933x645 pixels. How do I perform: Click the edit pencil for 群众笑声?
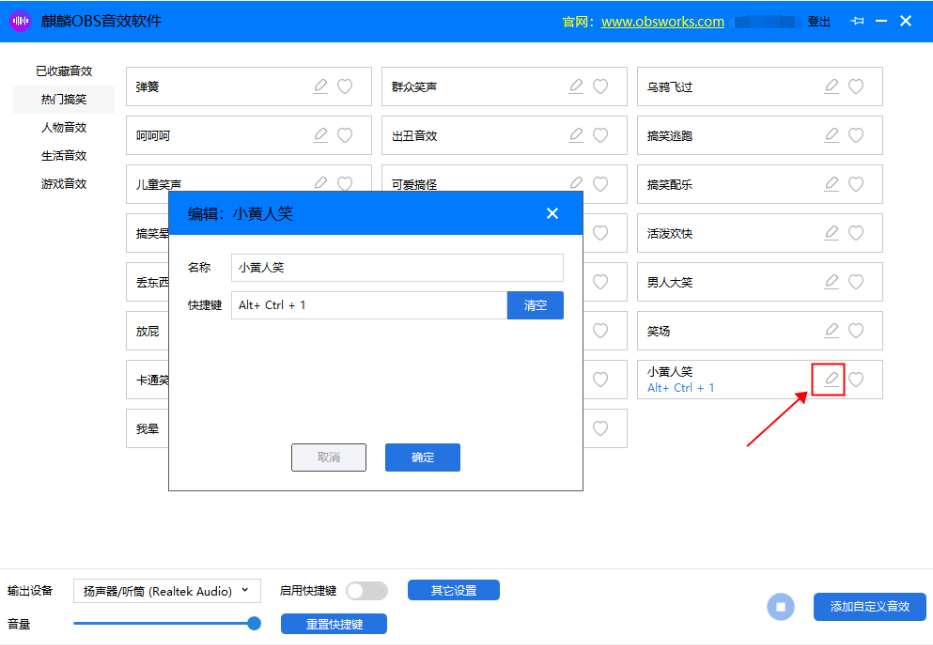576,87
